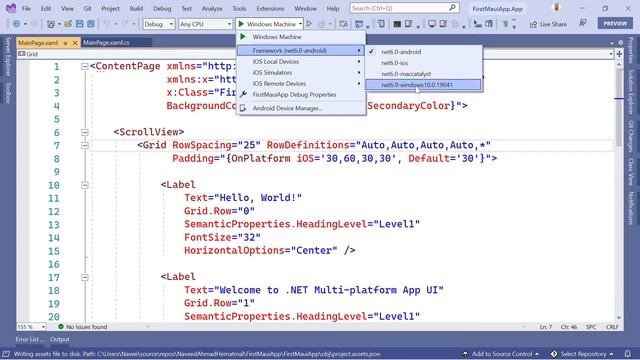Image resolution: width=640 pixels, height=360 pixels.
Task: Click Select Repository in status bar
Action: coord(582,354)
